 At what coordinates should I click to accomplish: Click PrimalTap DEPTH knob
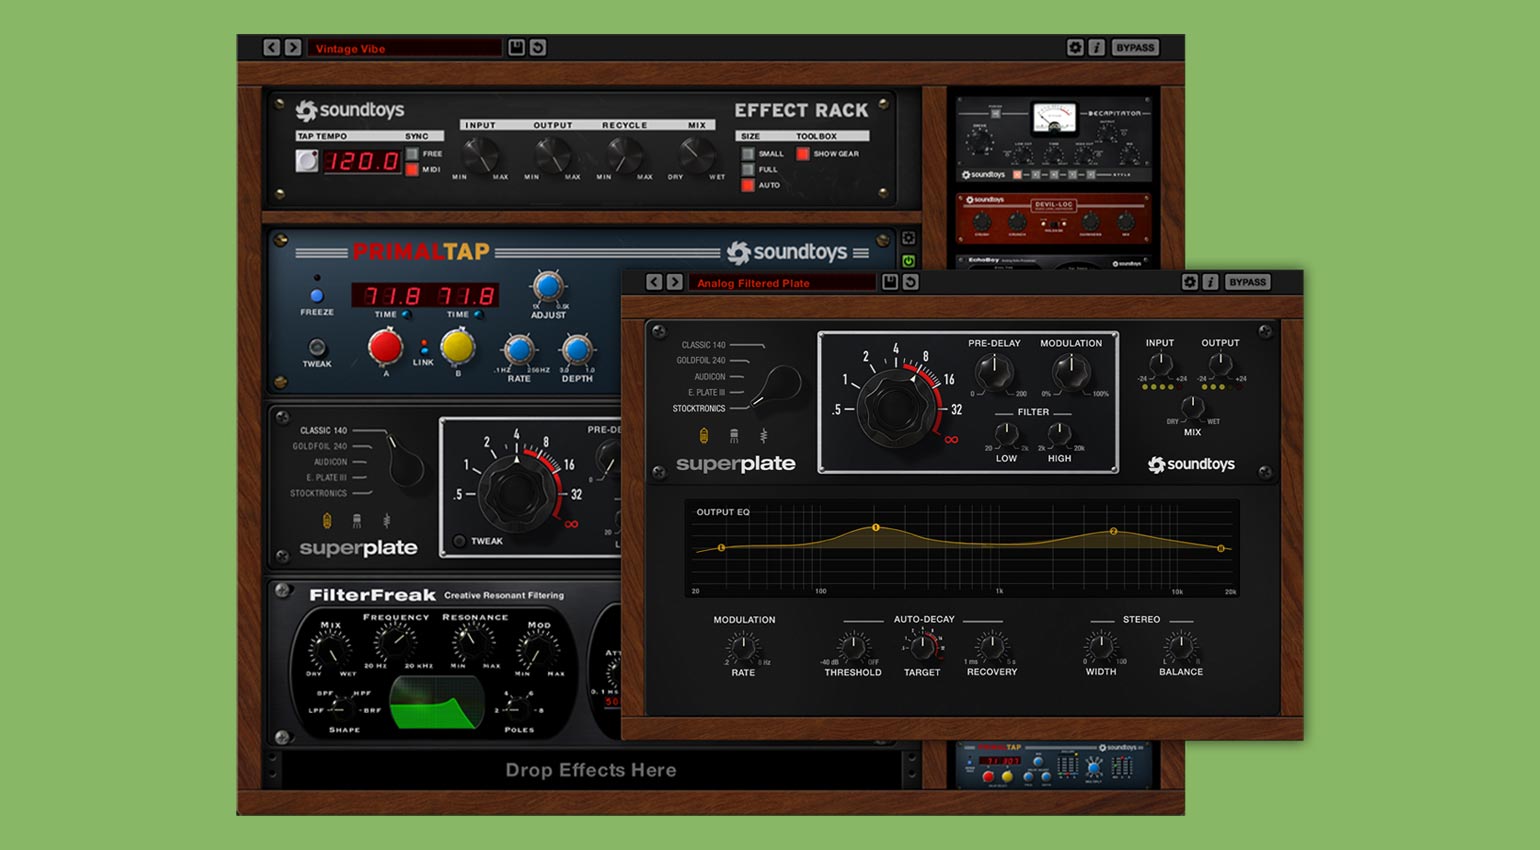[577, 350]
